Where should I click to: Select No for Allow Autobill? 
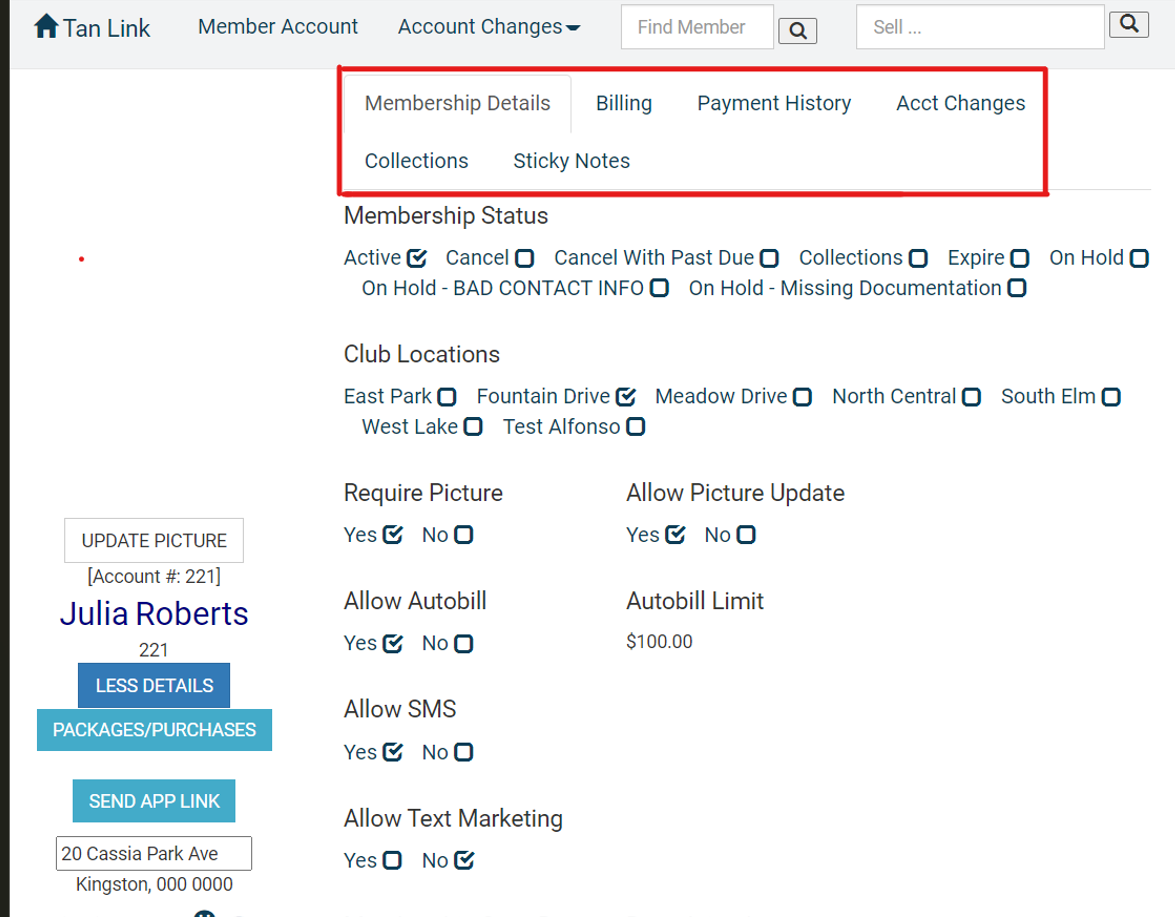click(464, 644)
